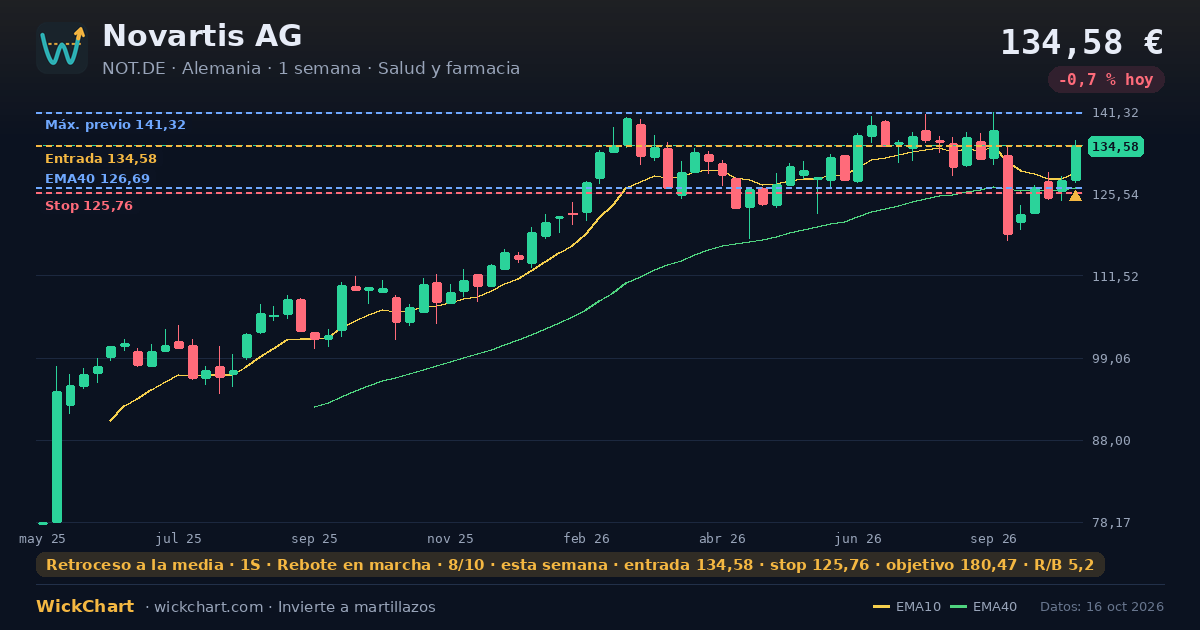Click the EMA40 green legend entry
Viewport: 1200px width, 630px height.
pos(983,607)
